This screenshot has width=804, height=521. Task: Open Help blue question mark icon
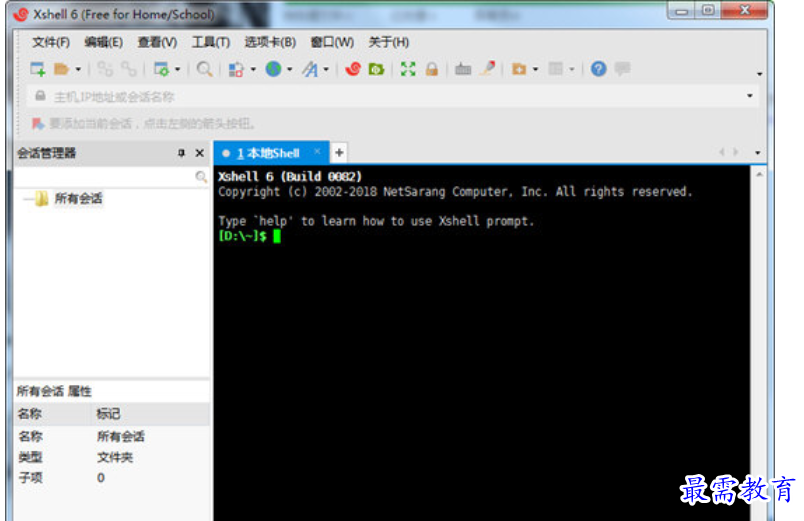point(598,69)
